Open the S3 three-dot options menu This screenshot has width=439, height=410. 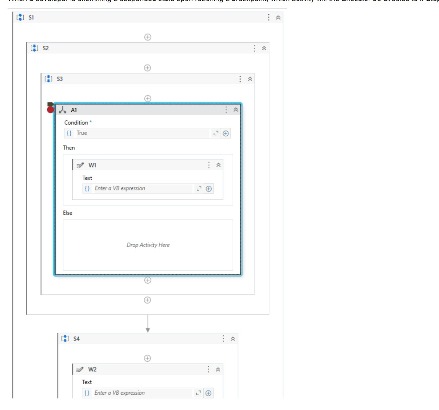coord(240,79)
